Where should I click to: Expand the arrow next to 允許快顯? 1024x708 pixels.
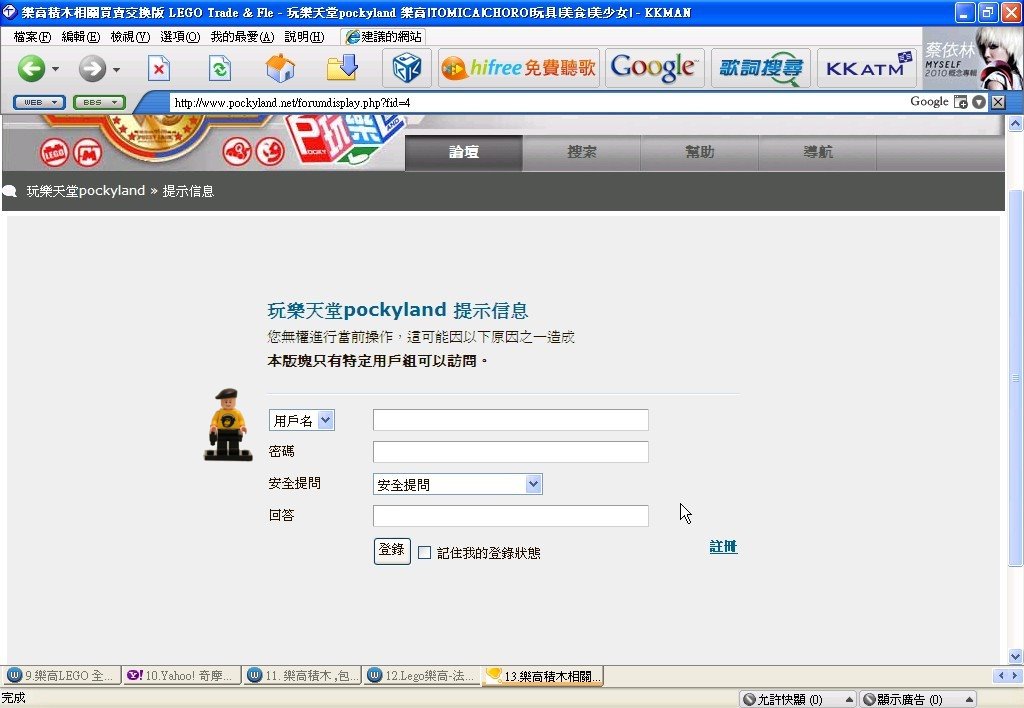pos(849,700)
